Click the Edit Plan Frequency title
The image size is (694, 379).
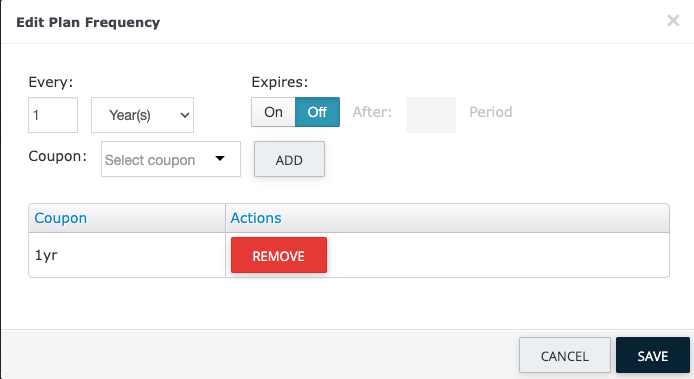point(88,22)
